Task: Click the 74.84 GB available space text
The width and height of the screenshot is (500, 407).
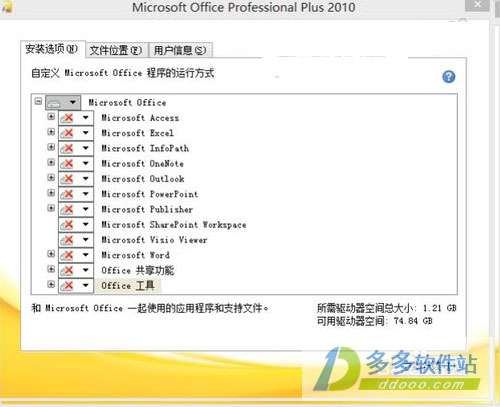Action: point(413,321)
